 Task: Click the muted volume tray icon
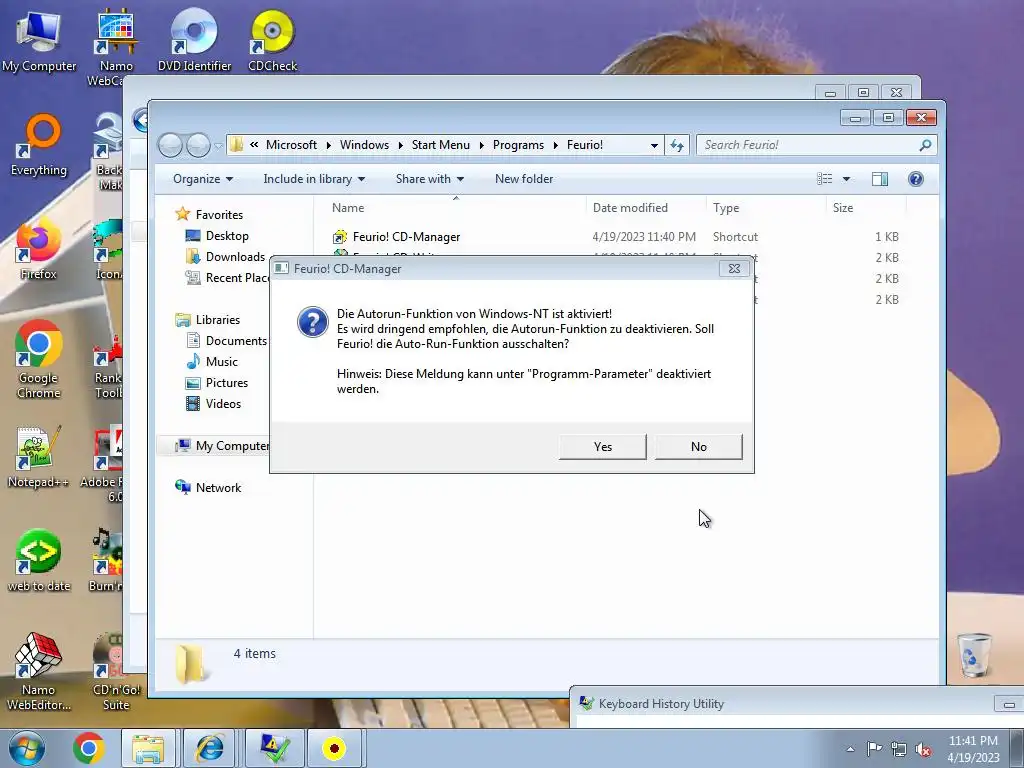[923, 749]
